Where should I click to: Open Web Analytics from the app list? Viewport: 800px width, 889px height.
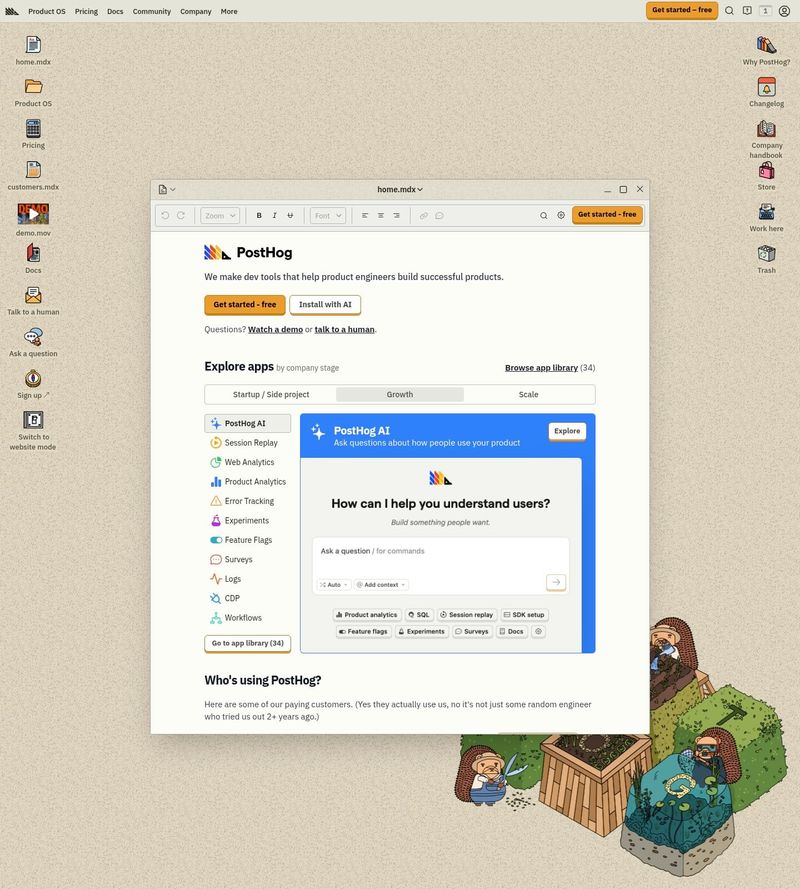pyautogui.click(x=248, y=462)
